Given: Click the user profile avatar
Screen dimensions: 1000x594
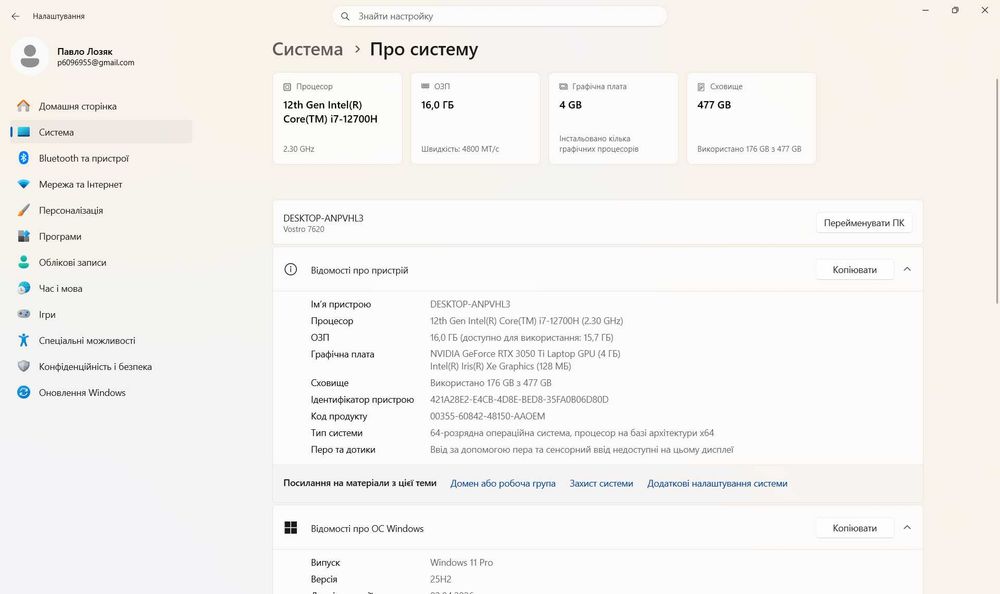Looking at the screenshot, I should click(29, 56).
